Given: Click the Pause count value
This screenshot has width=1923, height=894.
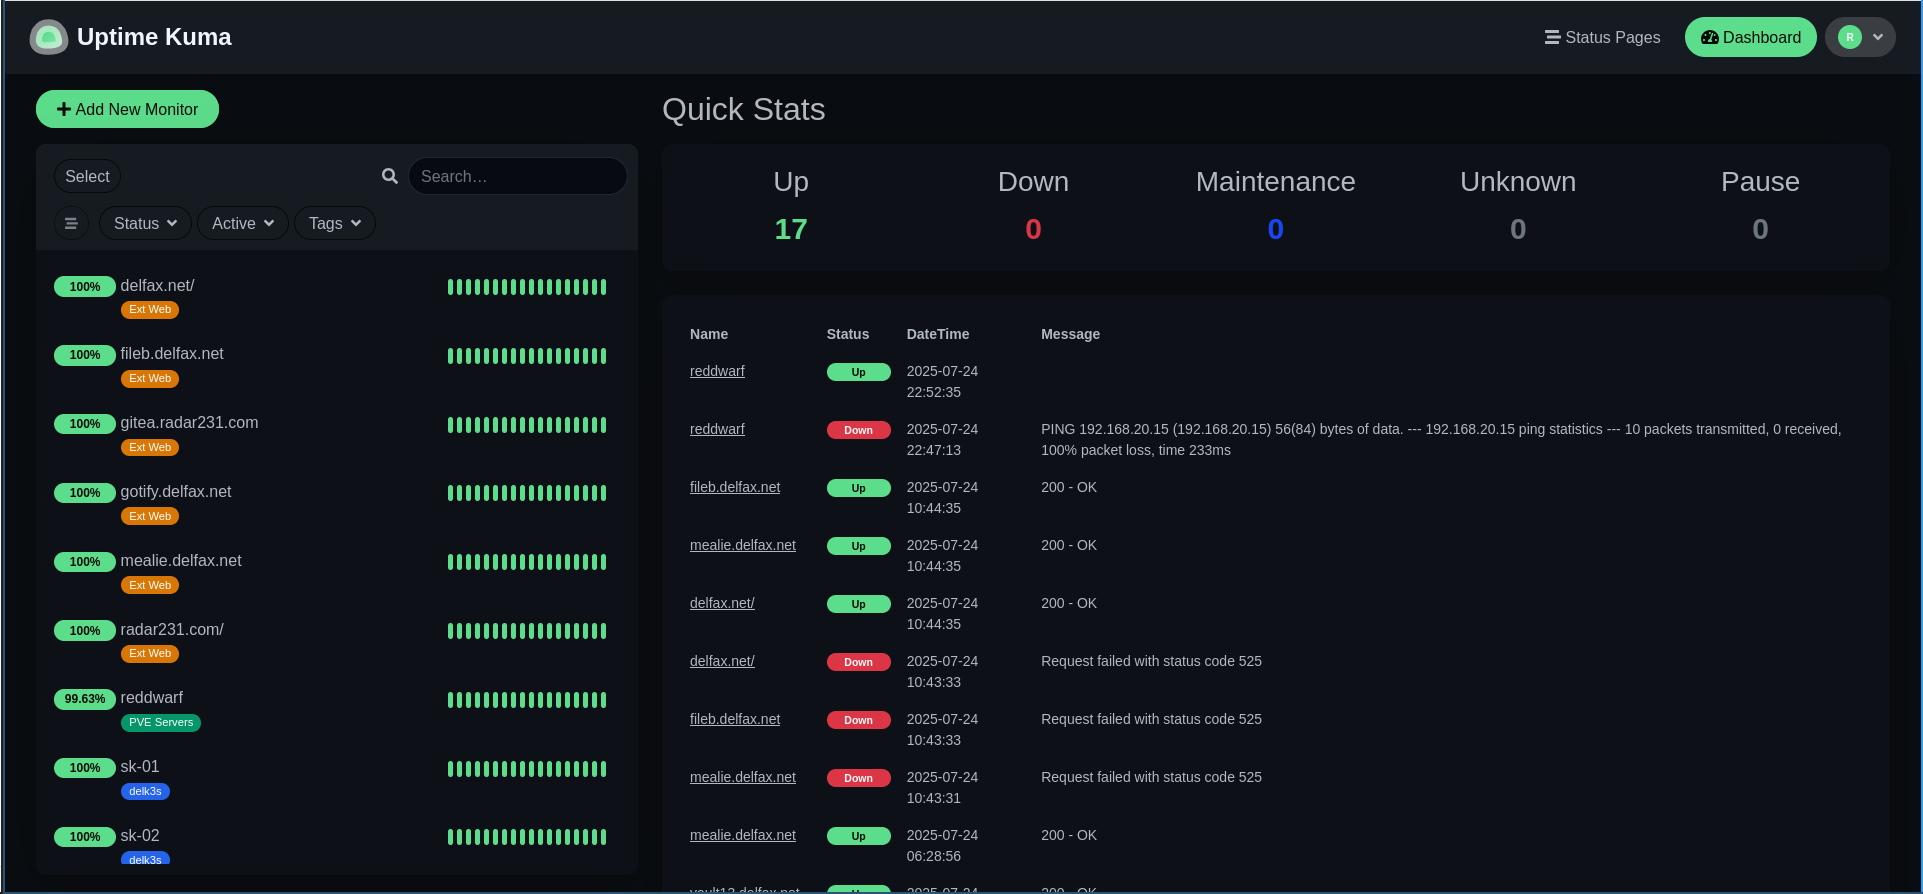Looking at the screenshot, I should pos(1760,229).
